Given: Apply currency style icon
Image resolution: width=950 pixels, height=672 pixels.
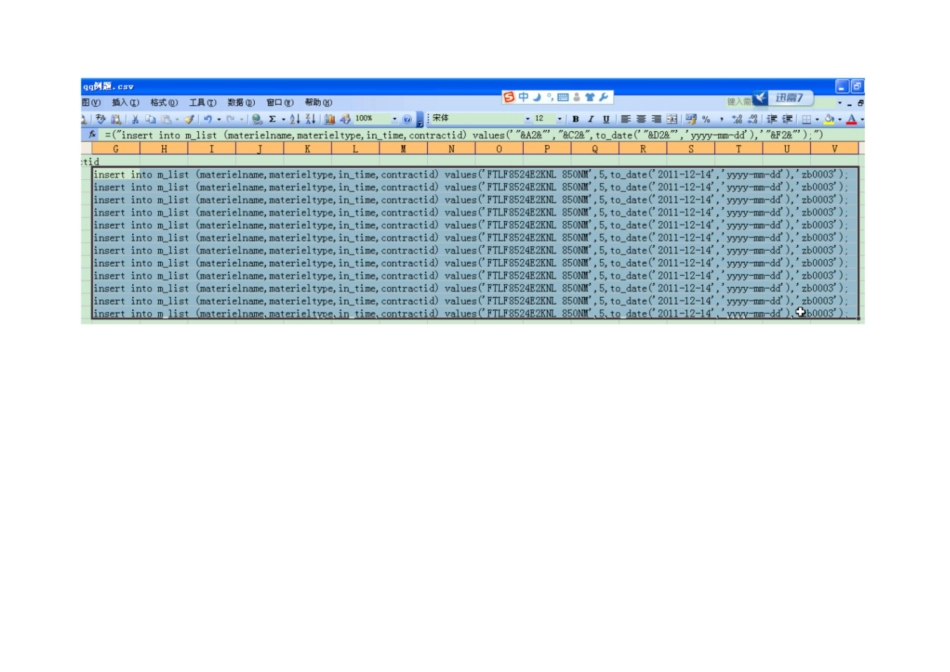Looking at the screenshot, I should coord(691,119).
